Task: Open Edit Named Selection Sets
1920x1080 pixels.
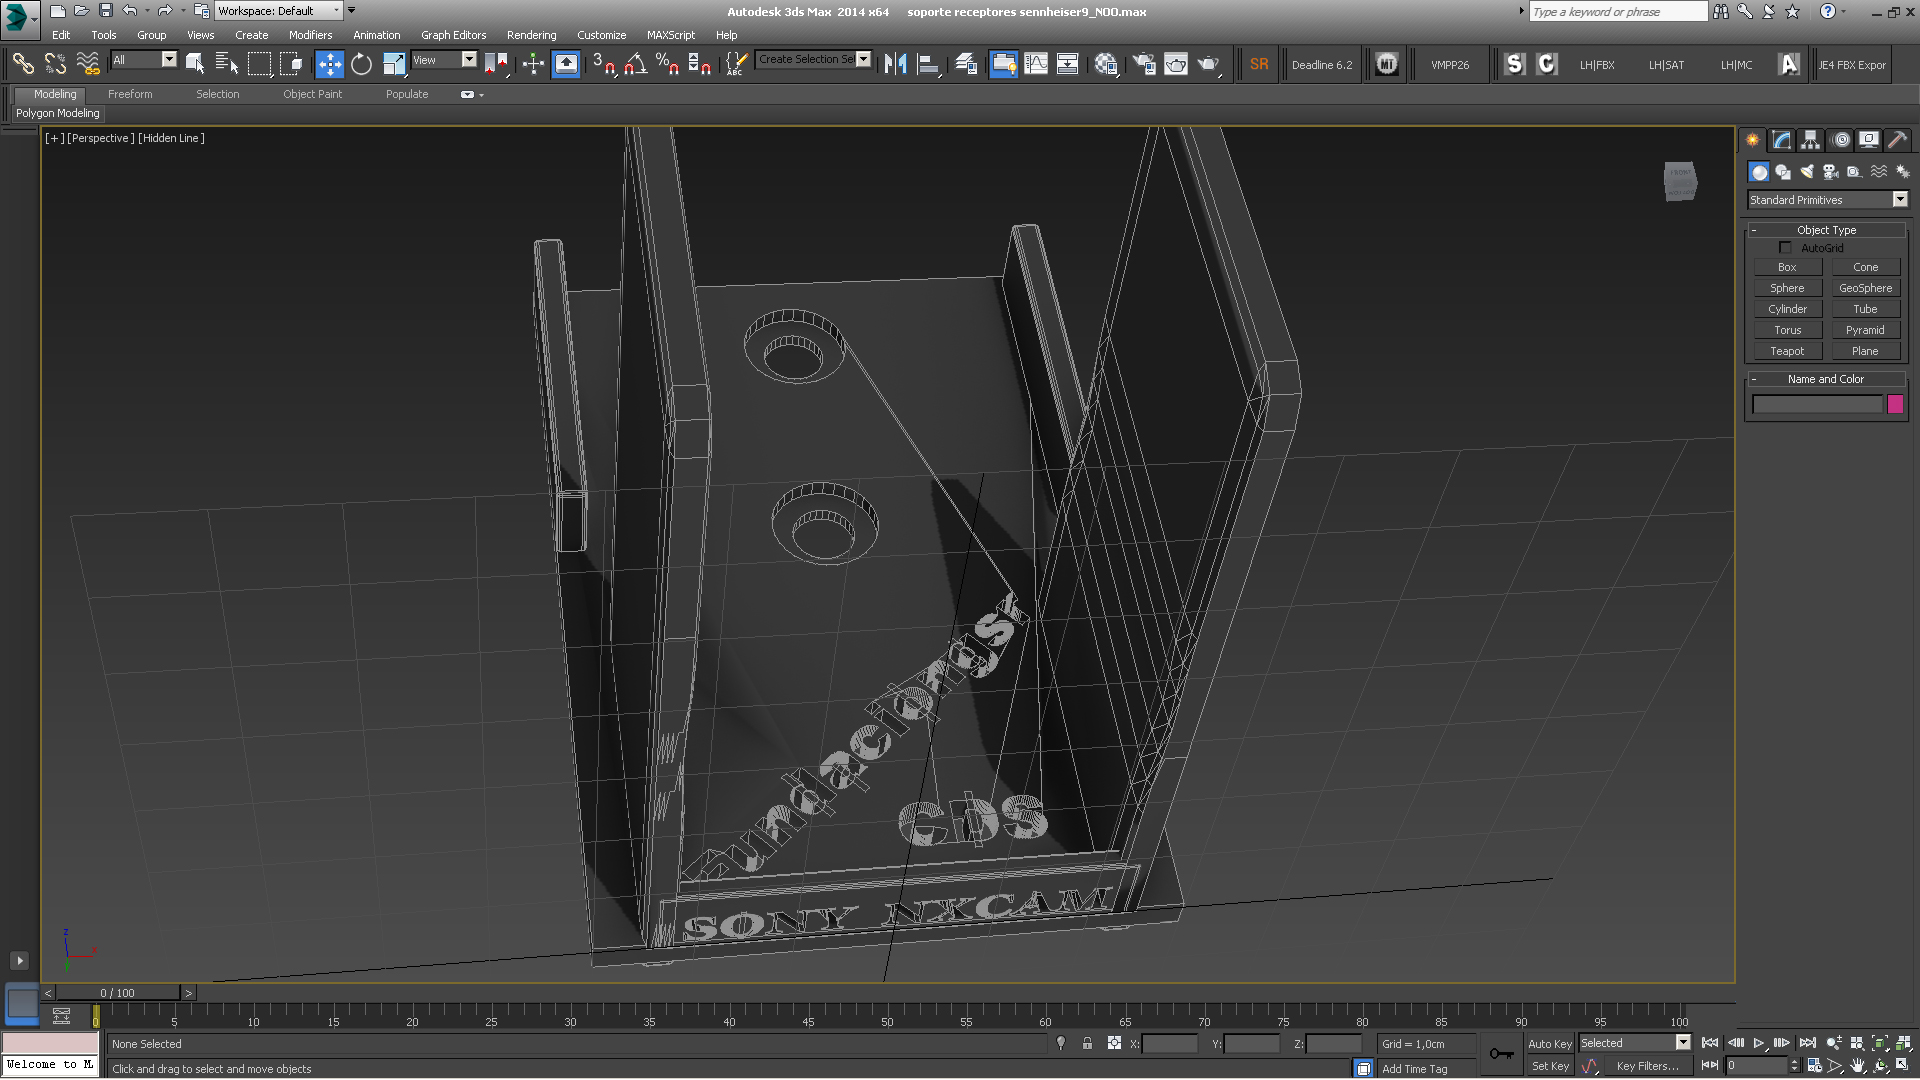Action: [736, 64]
